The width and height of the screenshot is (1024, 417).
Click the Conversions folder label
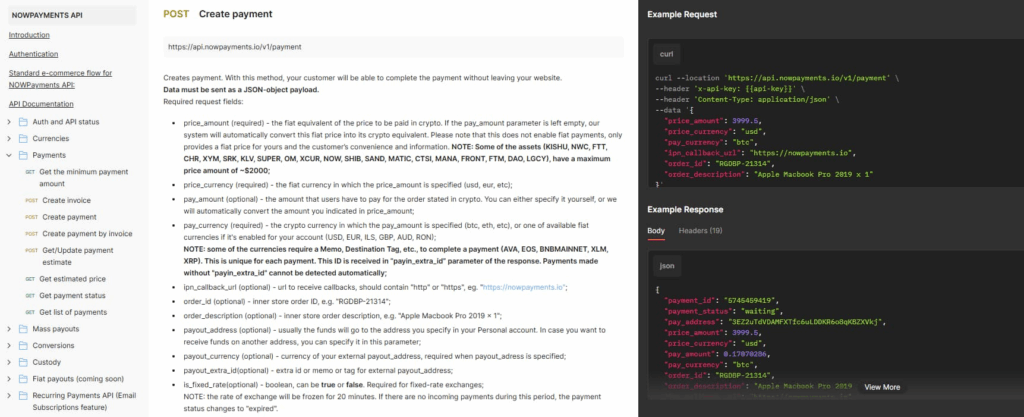[x=54, y=345]
